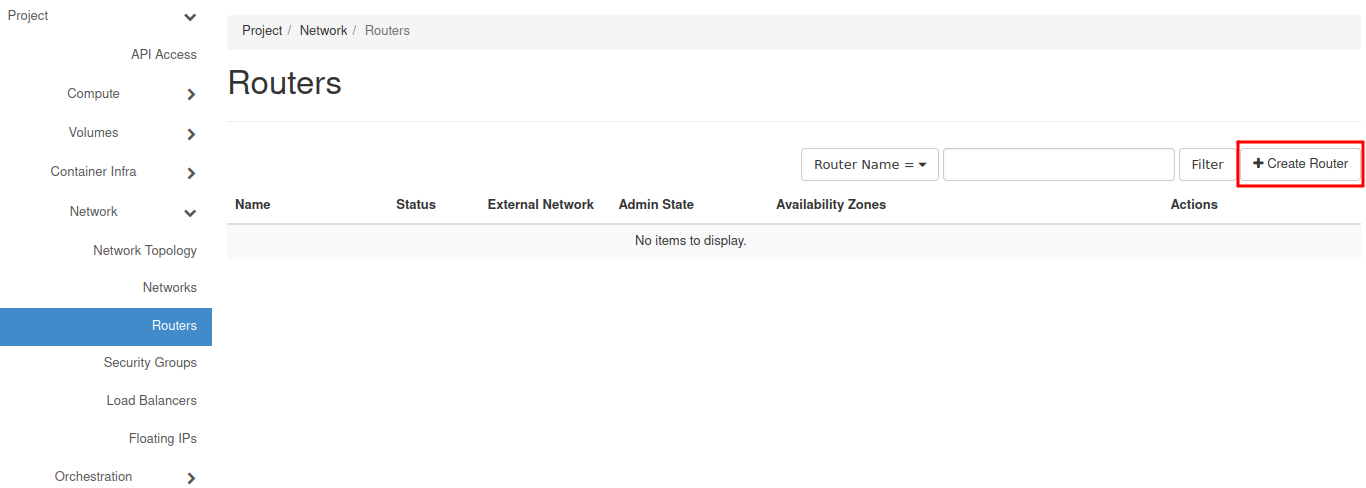Open API Access page
Viewport: 1366px width, 488px height.
click(164, 55)
